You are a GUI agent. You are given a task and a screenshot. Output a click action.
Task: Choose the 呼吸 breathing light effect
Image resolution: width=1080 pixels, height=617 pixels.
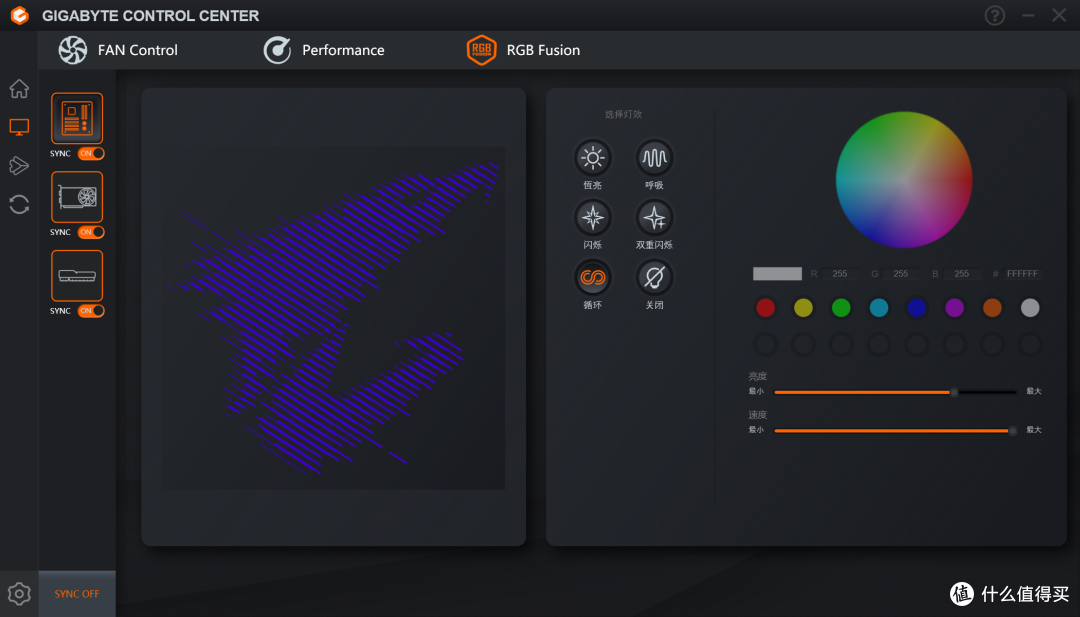tap(654, 158)
